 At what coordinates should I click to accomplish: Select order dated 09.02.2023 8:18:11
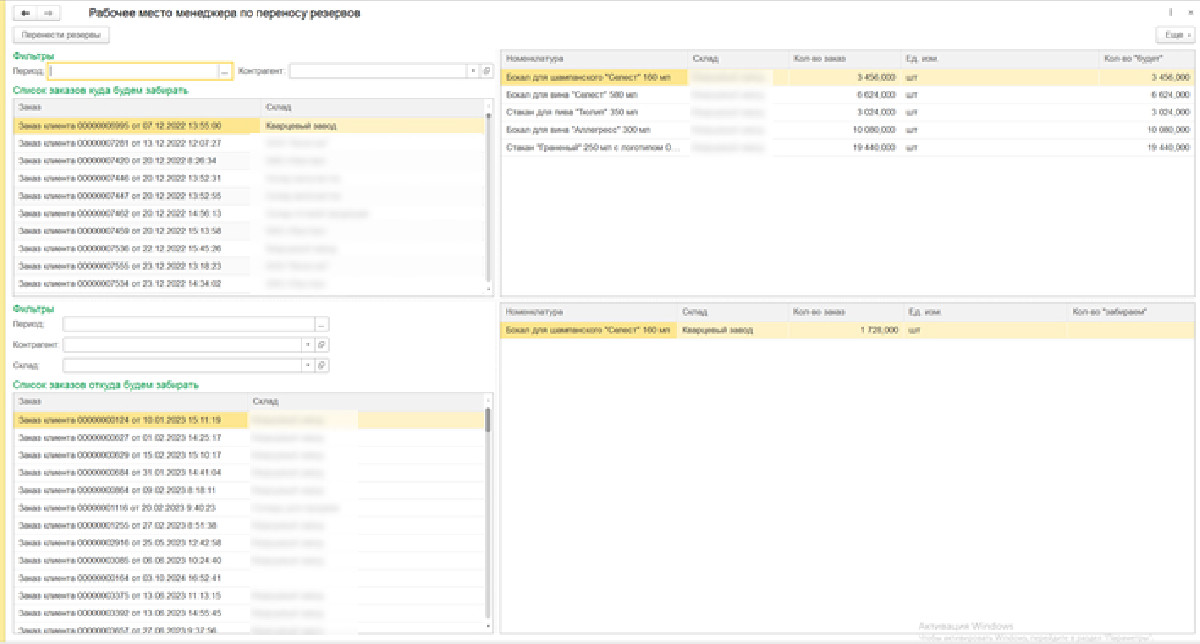click(248, 490)
